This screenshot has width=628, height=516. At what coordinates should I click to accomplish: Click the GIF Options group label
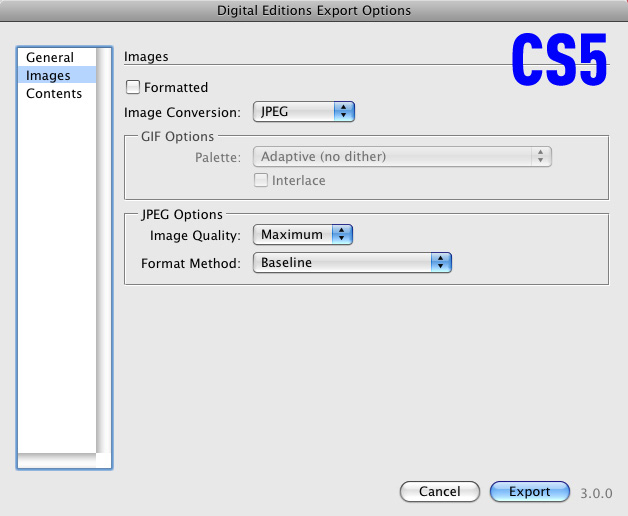177,136
